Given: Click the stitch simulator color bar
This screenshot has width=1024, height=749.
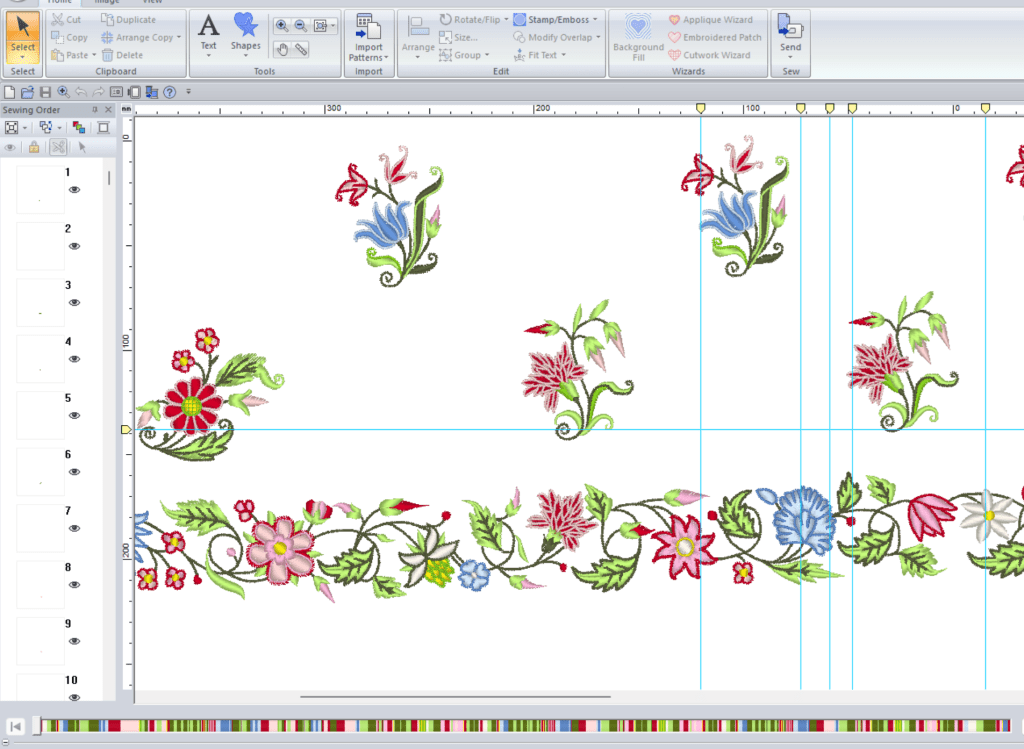Looking at the screenshot, I should pyautogui.click(x=520, y=725).
